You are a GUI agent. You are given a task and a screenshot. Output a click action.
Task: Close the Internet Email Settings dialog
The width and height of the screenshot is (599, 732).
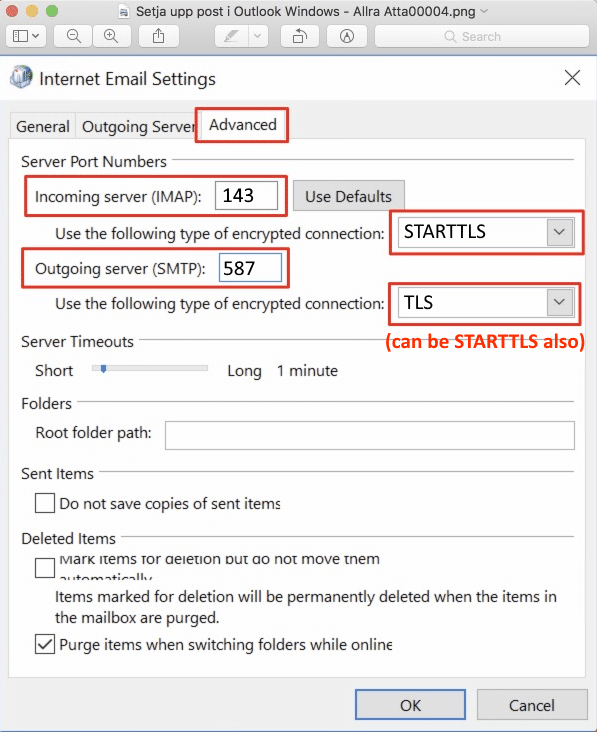pos(572,77)
